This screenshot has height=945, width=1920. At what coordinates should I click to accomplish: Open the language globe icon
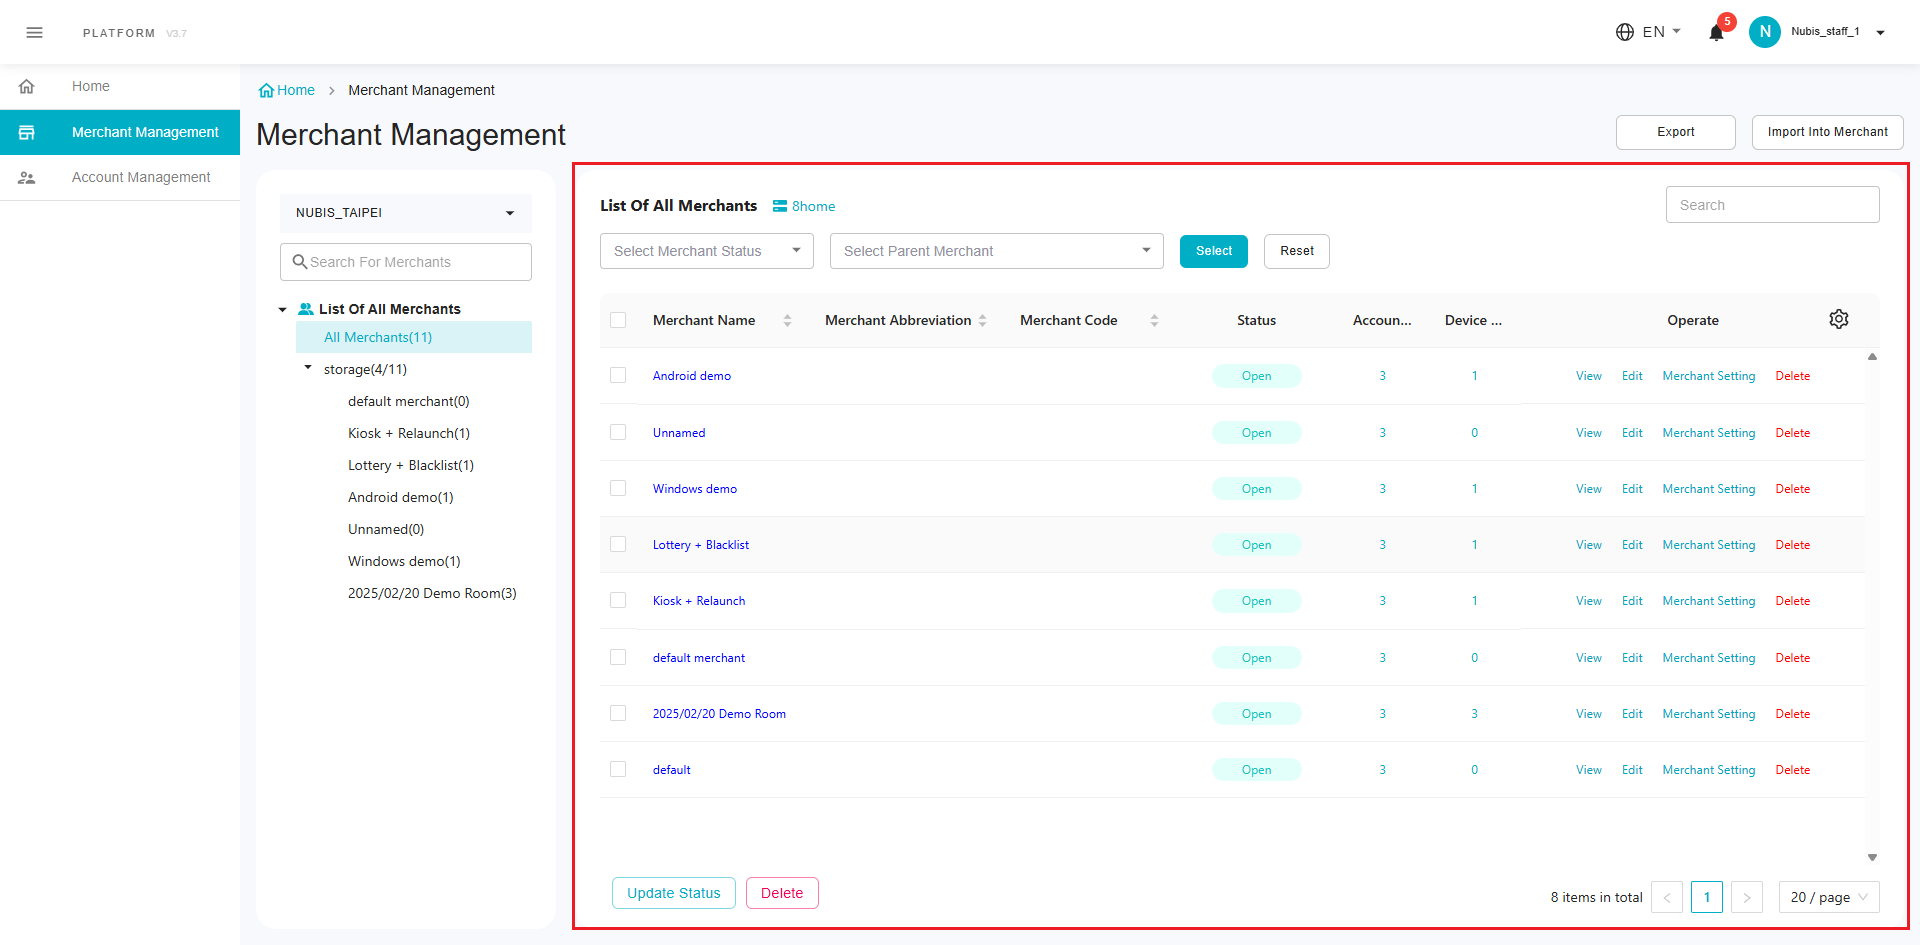[x=1625, y=32]
